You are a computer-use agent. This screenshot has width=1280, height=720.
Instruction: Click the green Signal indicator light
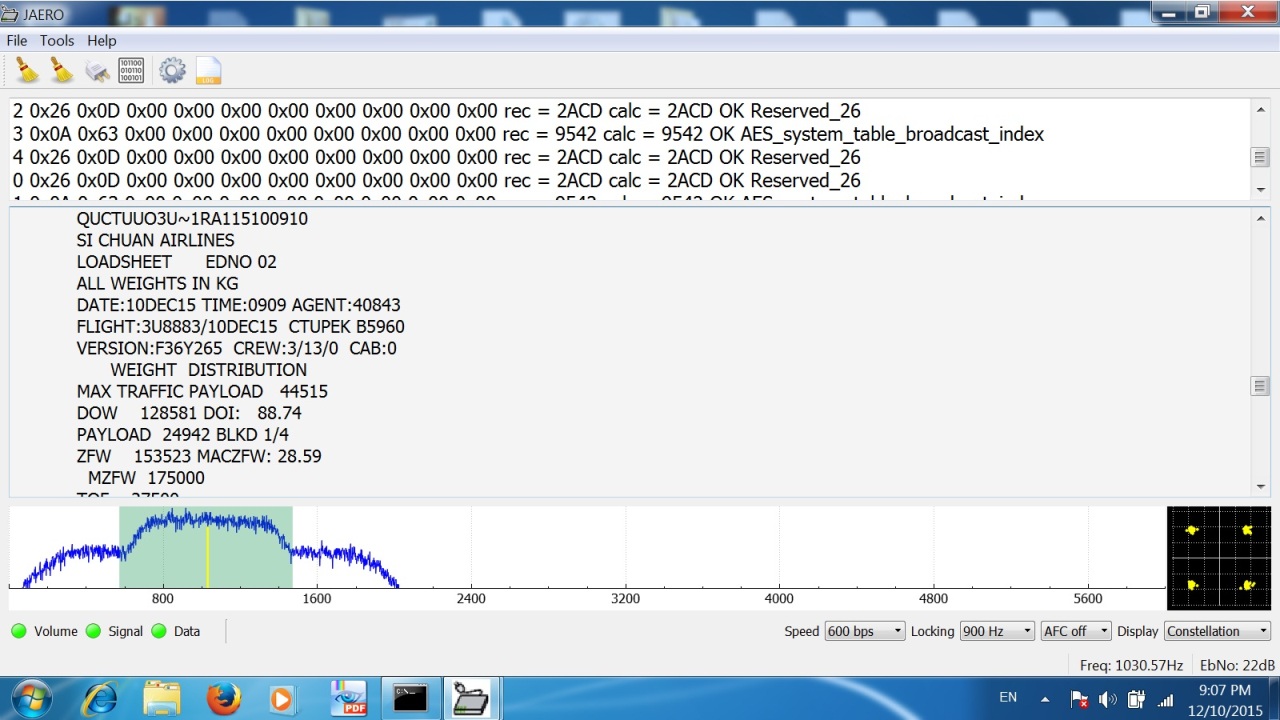click(x=93, y=631)
